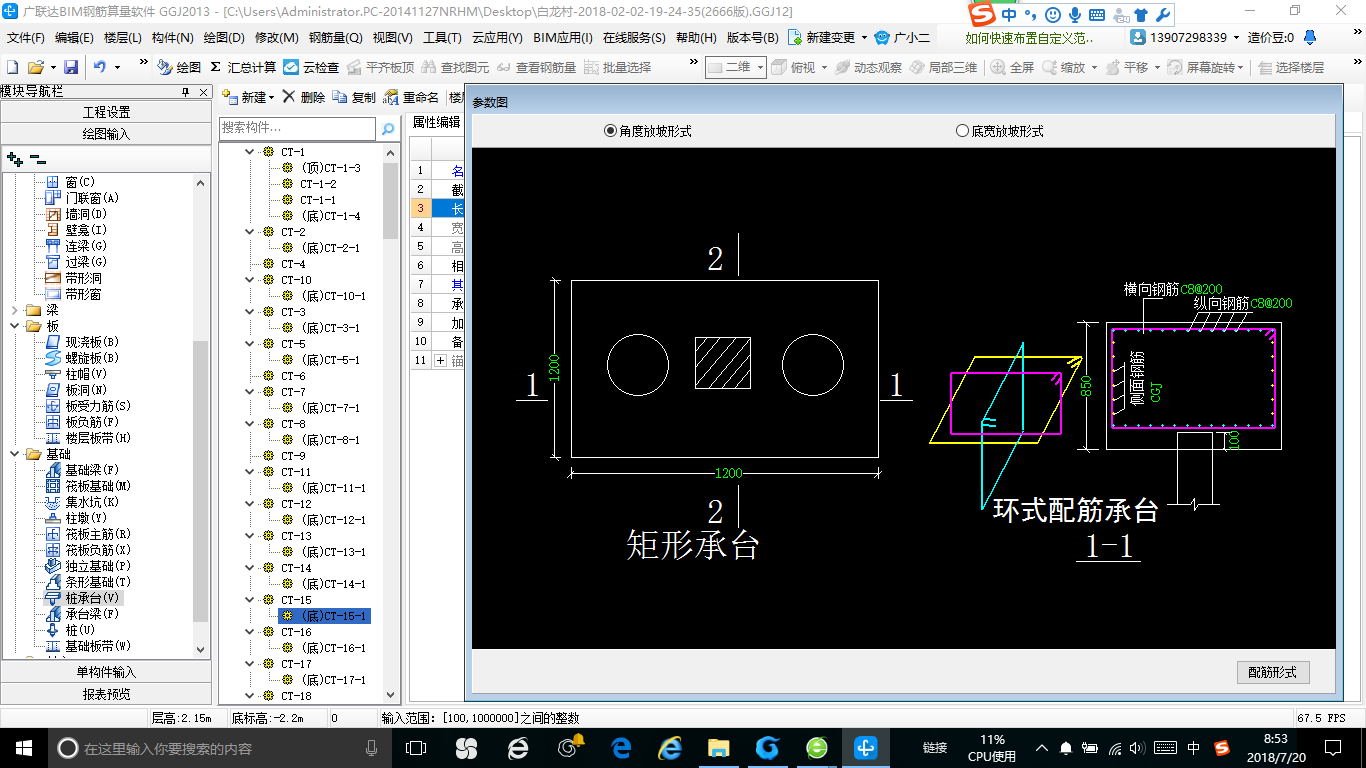Image resolution: width=1366 pixels, height=768 pixels.
Task: Click 平齐板顶 toolbar item
Action: 380,67
